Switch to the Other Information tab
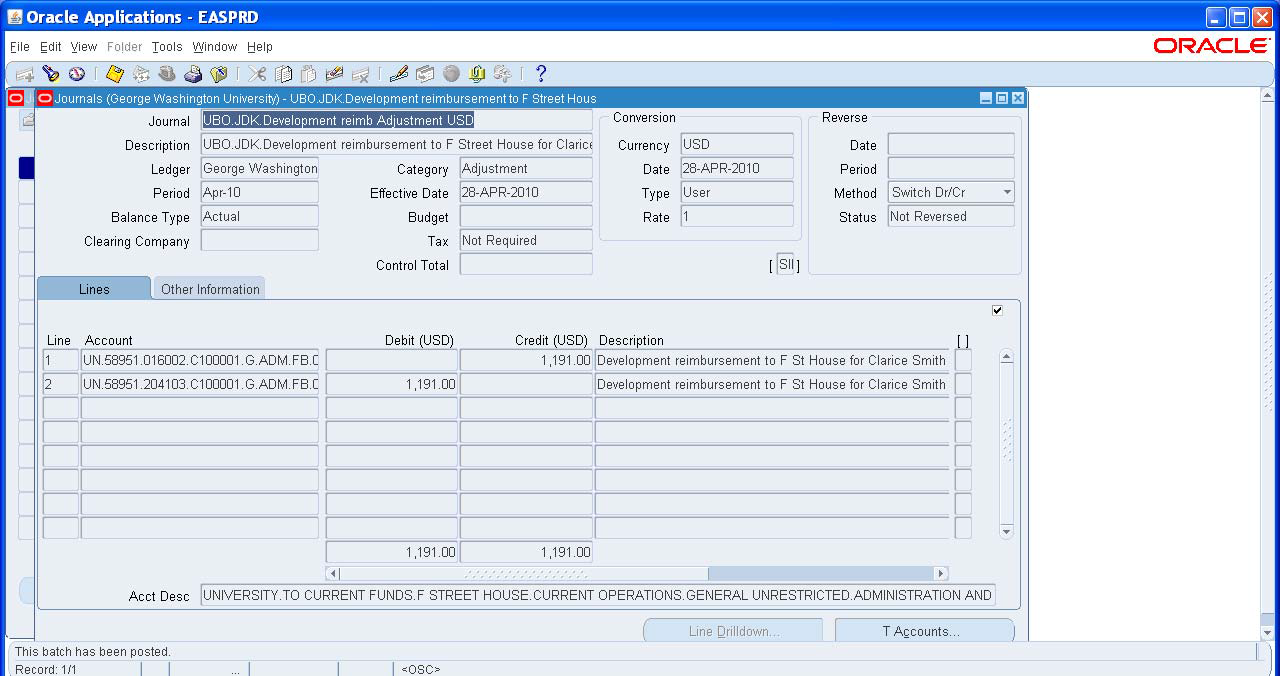This screenshot has width=1280, height=676. tap(209, 288)
